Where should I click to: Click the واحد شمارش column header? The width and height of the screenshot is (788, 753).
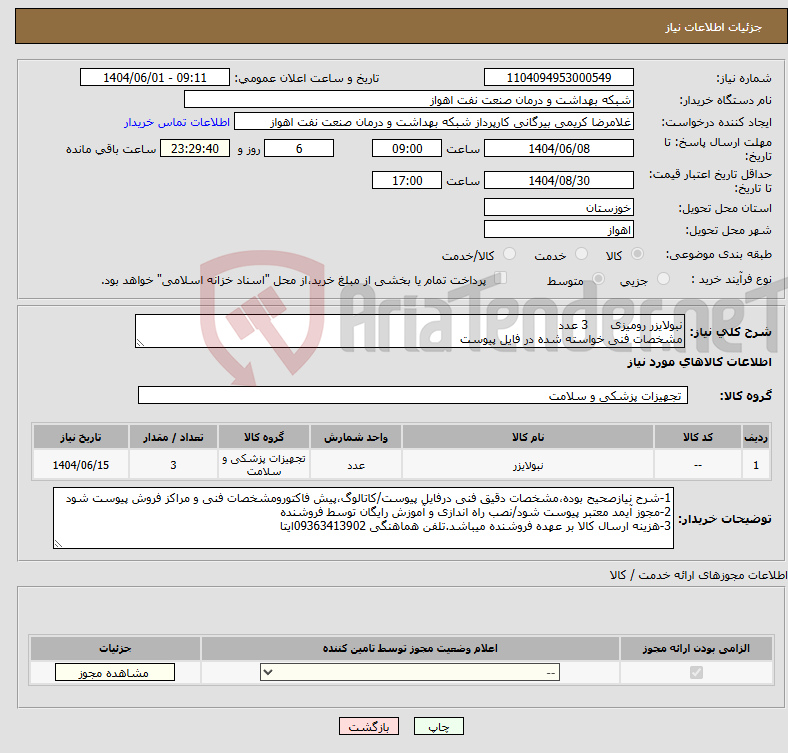356,437
